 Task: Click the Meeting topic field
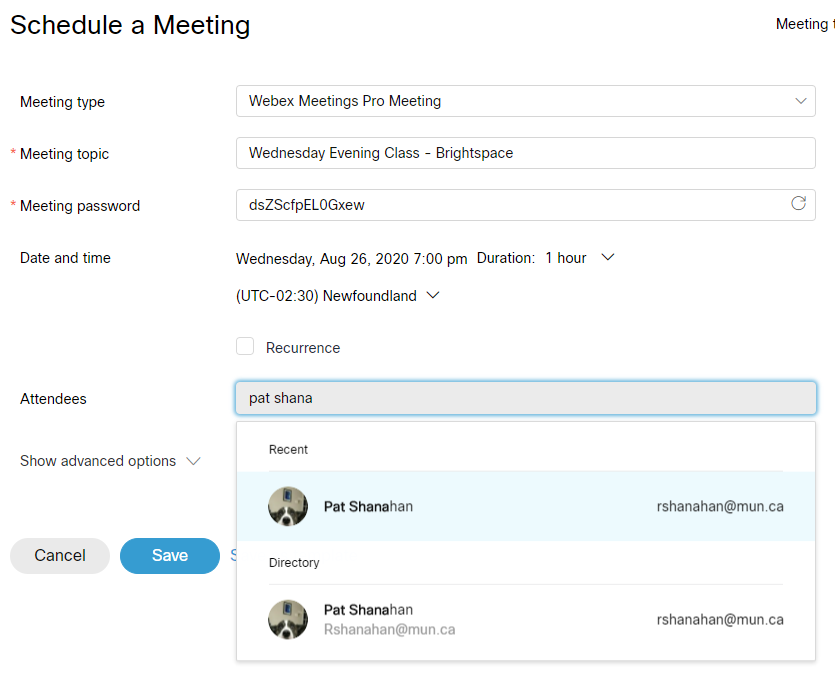click(x=526, y=153)
